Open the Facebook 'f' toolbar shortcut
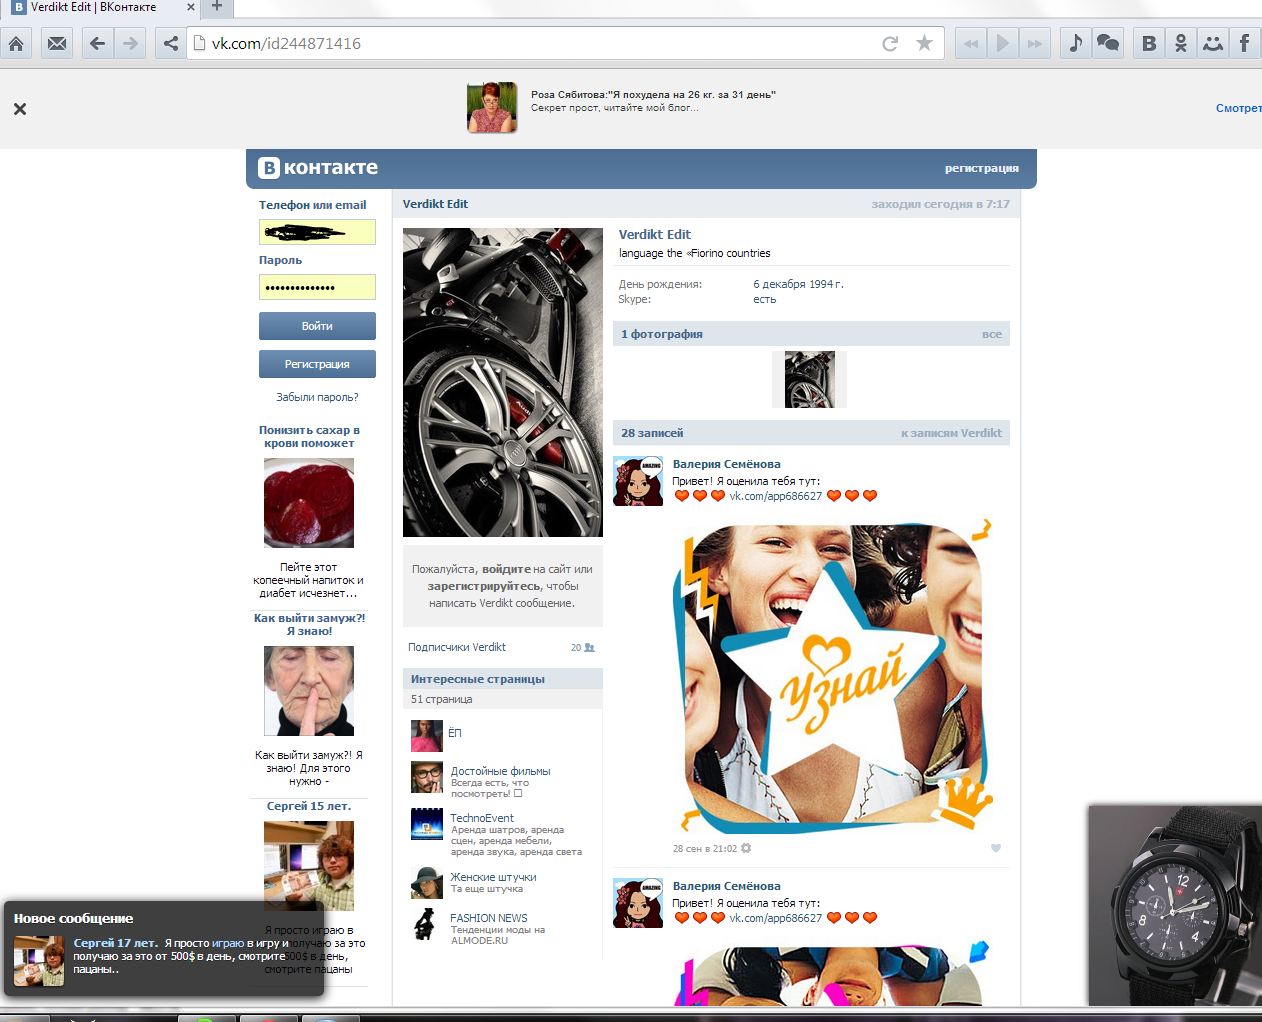1262x1022 pixels. click(x=1245, y=43)
